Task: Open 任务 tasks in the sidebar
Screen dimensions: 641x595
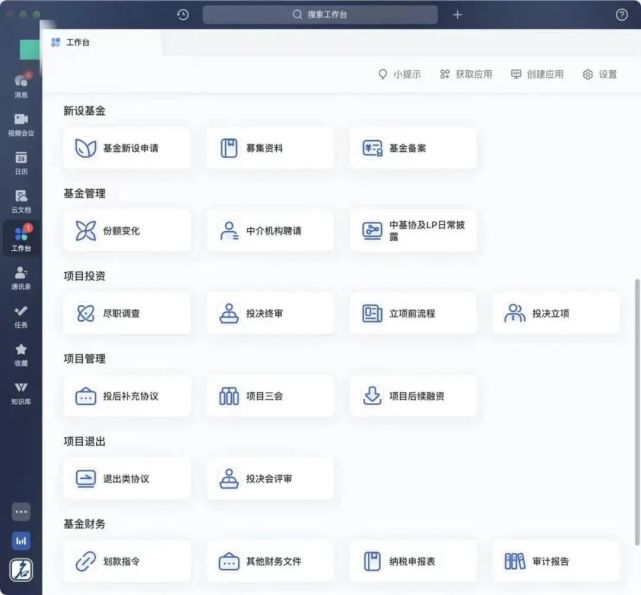Action: pos(21,317)
